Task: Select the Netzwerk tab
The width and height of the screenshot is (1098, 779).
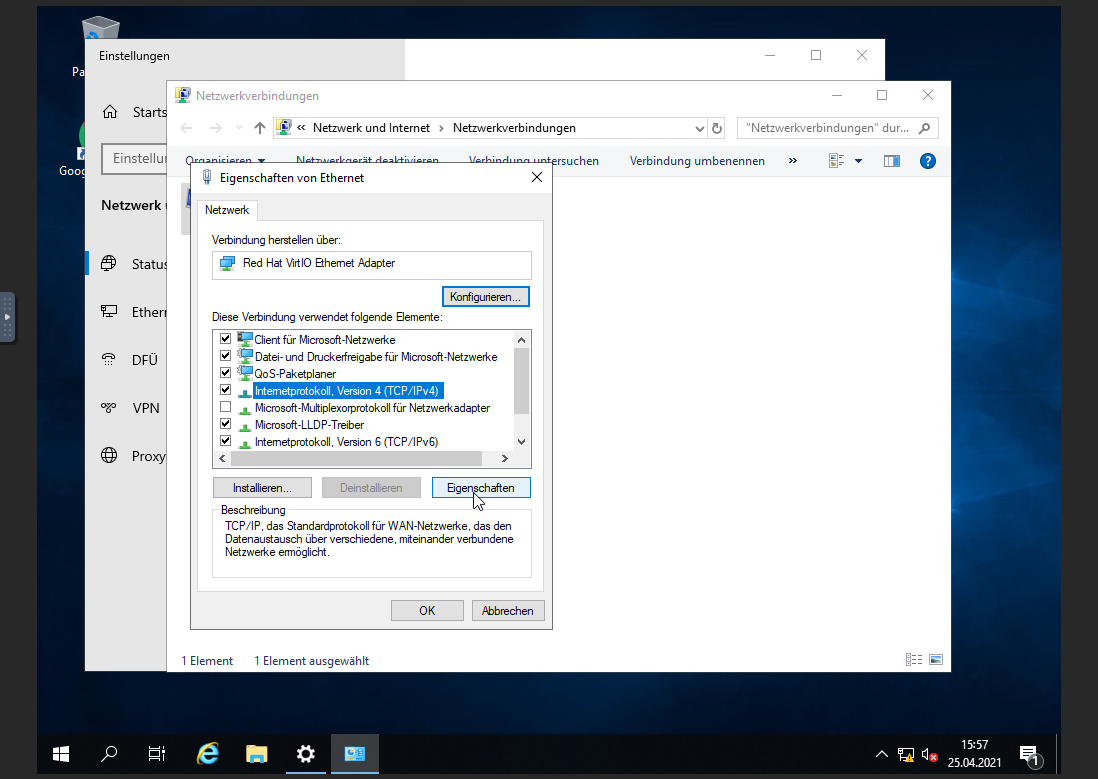Action: 227,210
